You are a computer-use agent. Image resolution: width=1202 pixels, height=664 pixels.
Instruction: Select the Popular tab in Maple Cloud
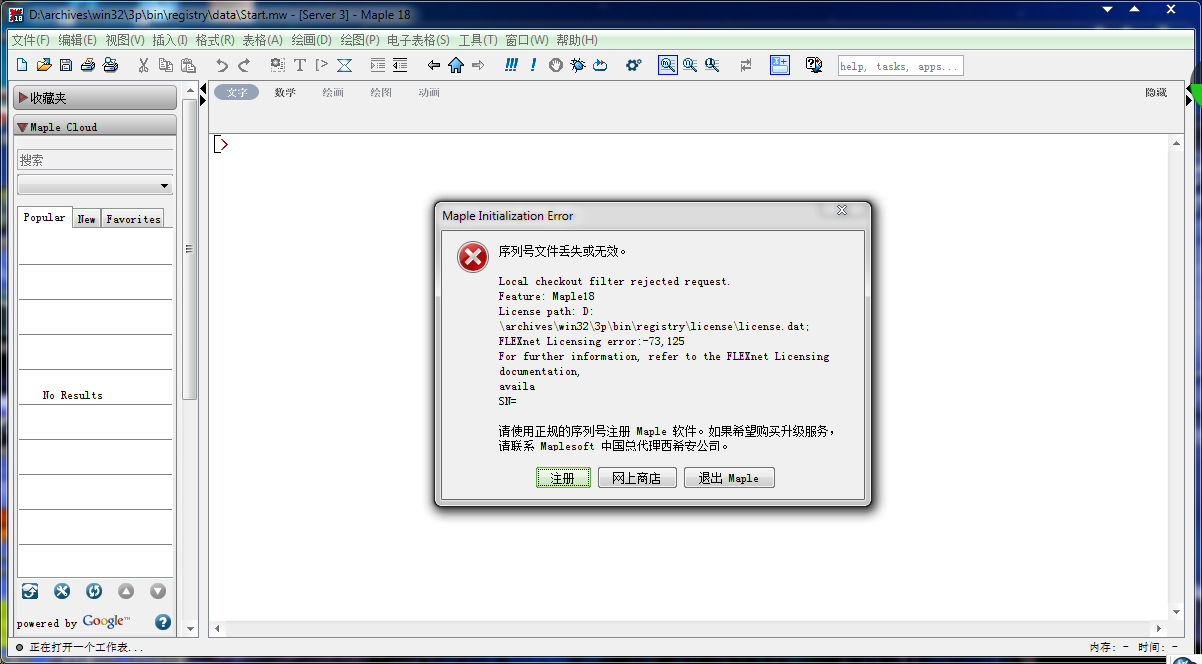click(45, 218)
